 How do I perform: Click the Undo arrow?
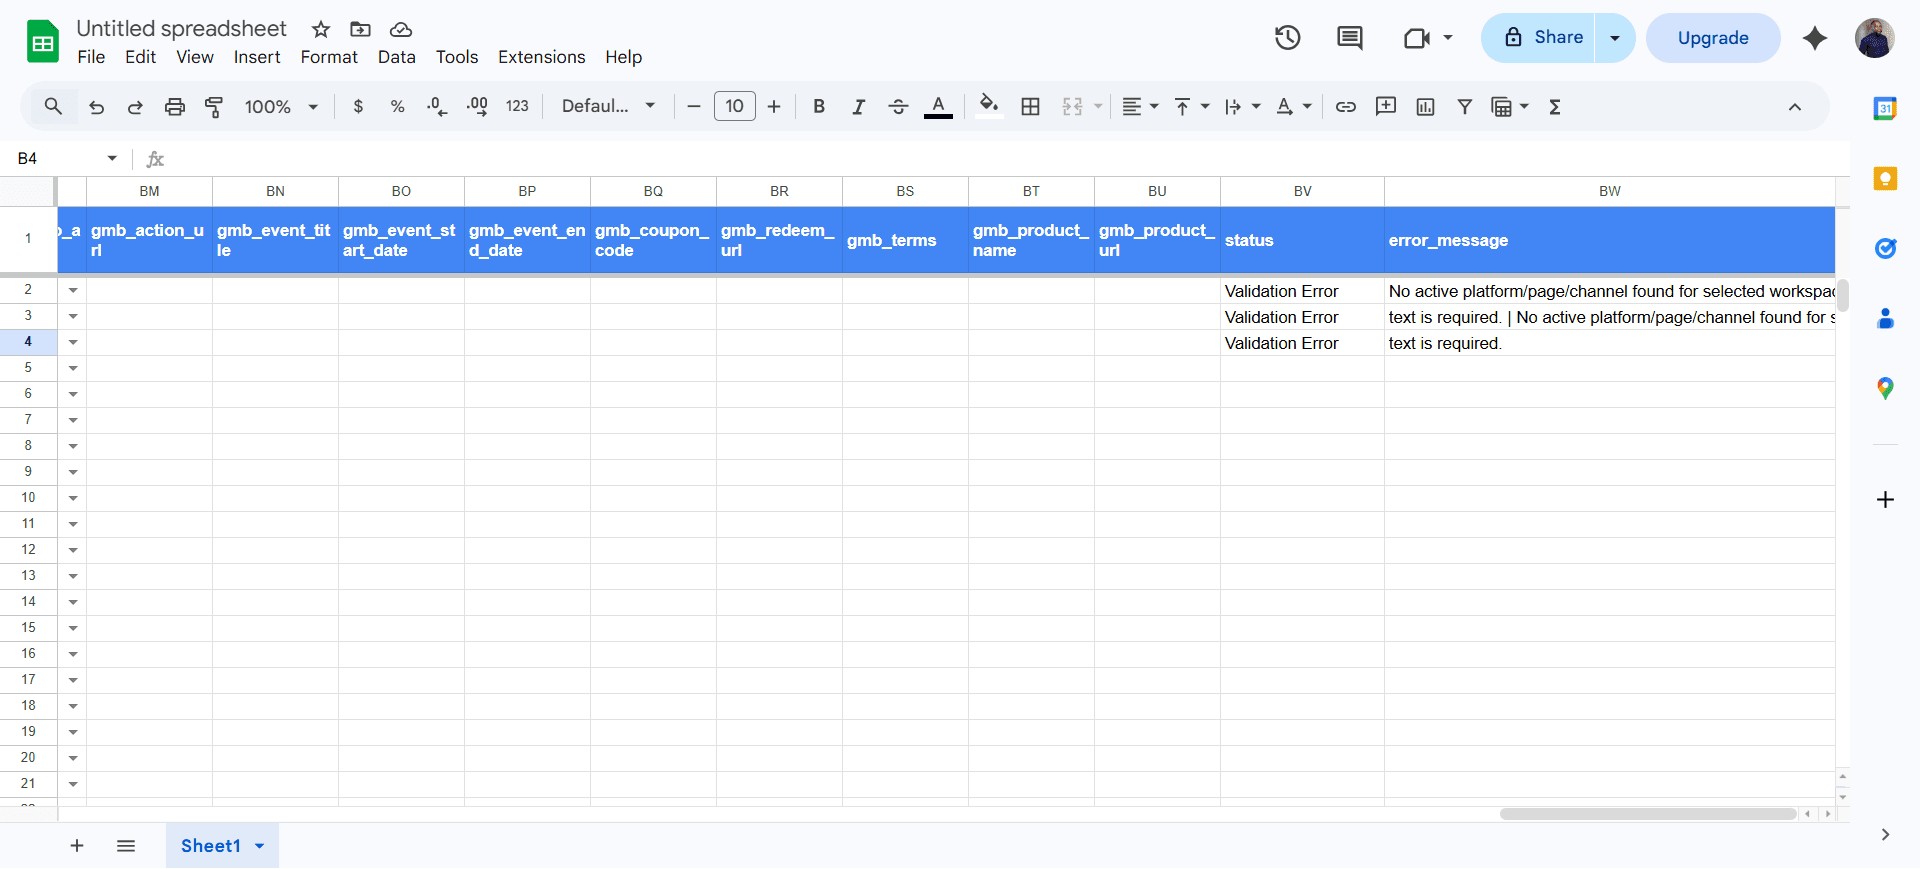pos(96,107)
